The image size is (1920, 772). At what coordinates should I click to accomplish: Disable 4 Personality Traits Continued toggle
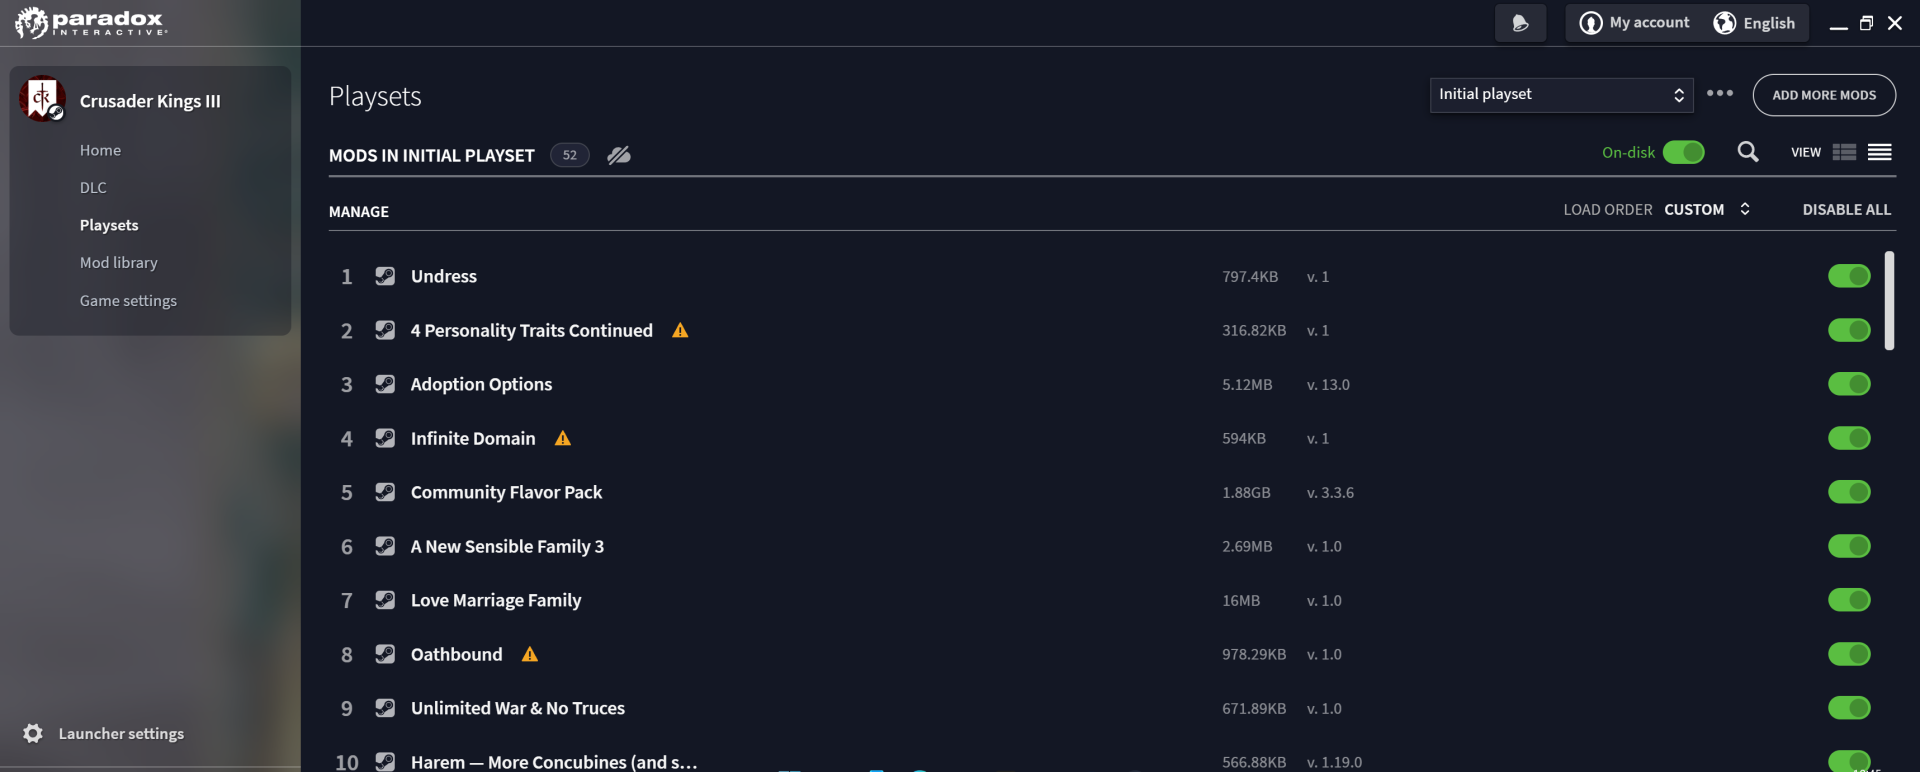click(x=1849, y=330)
